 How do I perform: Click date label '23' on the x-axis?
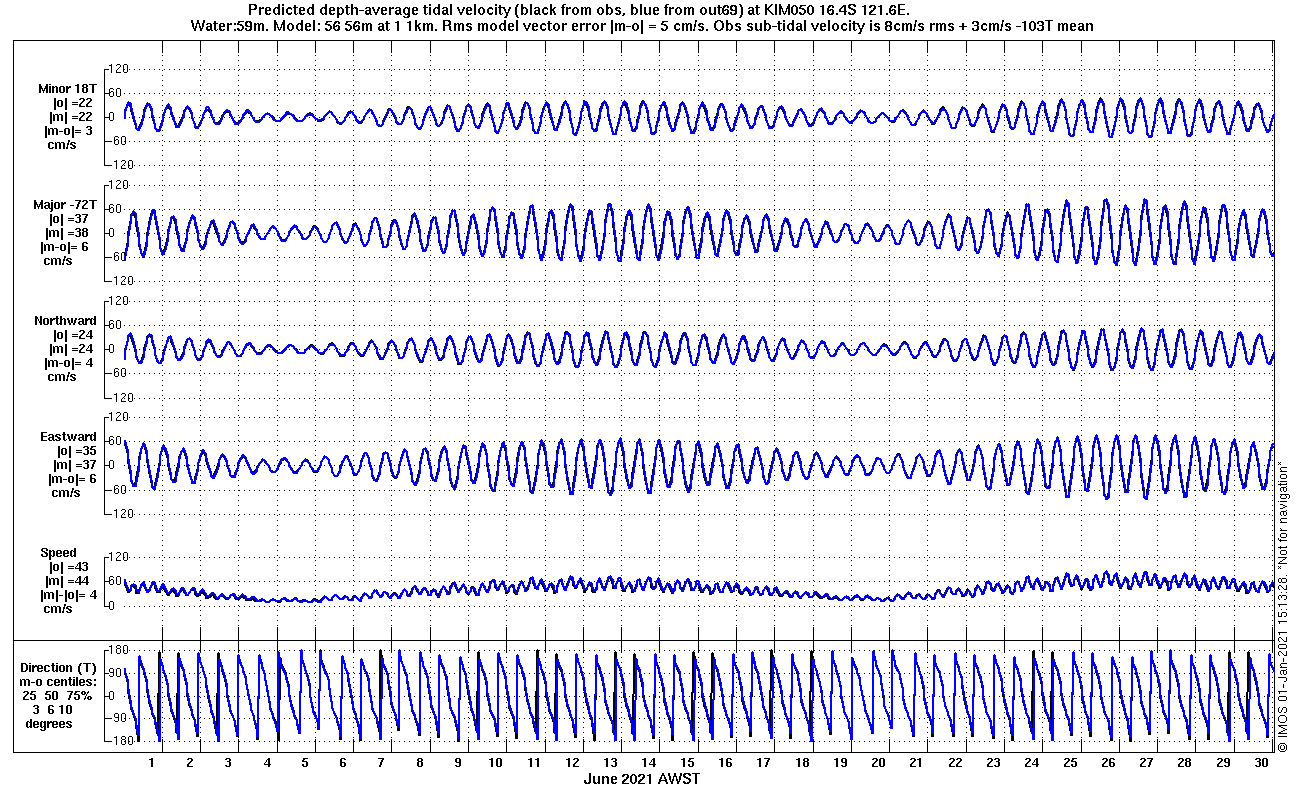click(x=993, y=762)
